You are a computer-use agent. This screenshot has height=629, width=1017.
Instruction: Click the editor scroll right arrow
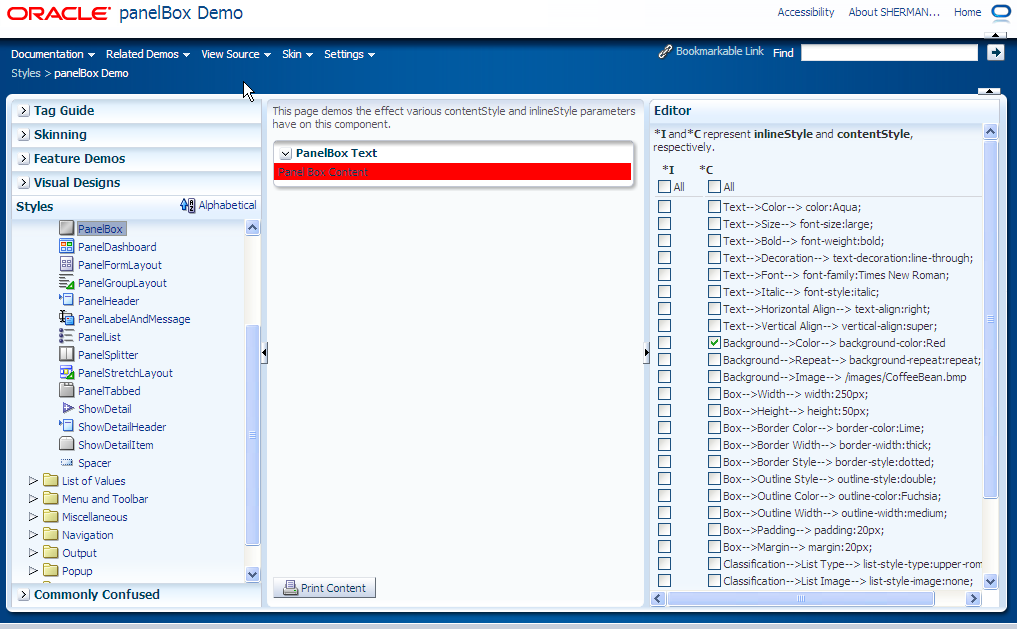point(973,599)
